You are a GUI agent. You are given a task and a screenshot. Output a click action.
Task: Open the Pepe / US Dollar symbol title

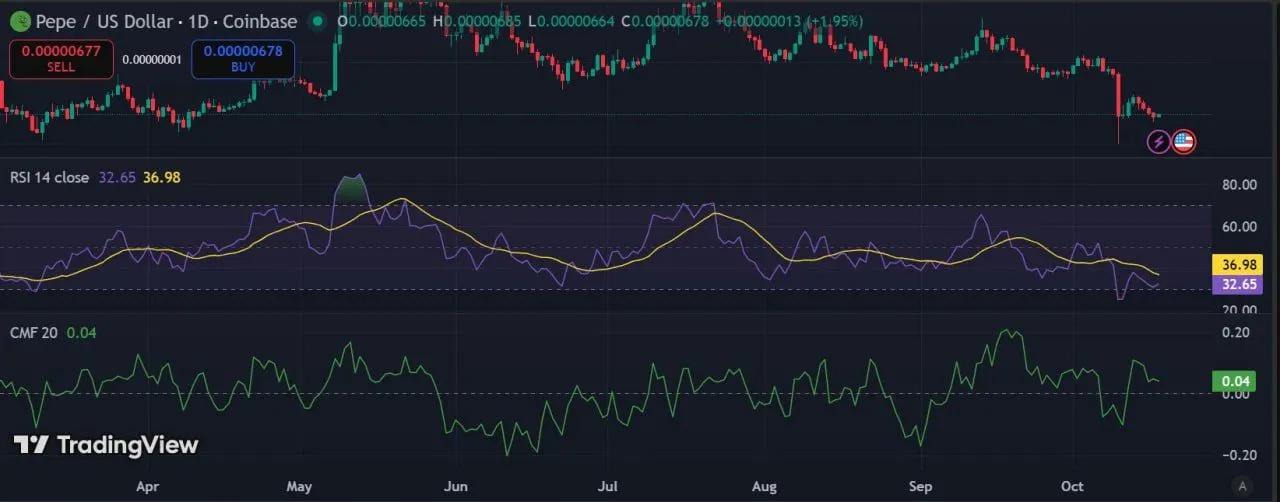tap(163, 21)
